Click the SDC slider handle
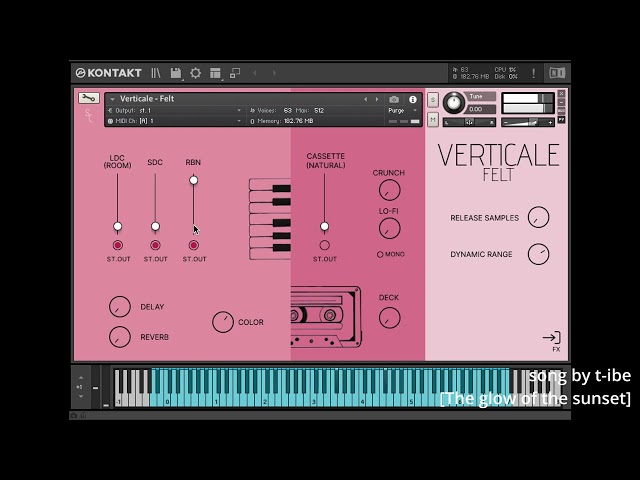 tap(155, 226)
